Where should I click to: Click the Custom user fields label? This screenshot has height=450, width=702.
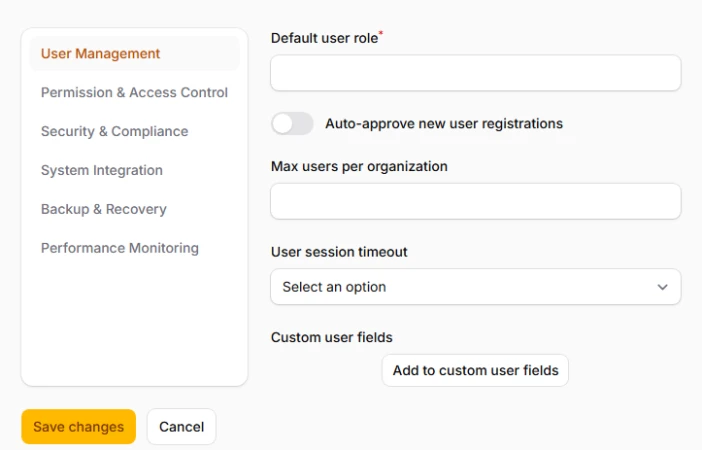[332, 338]
